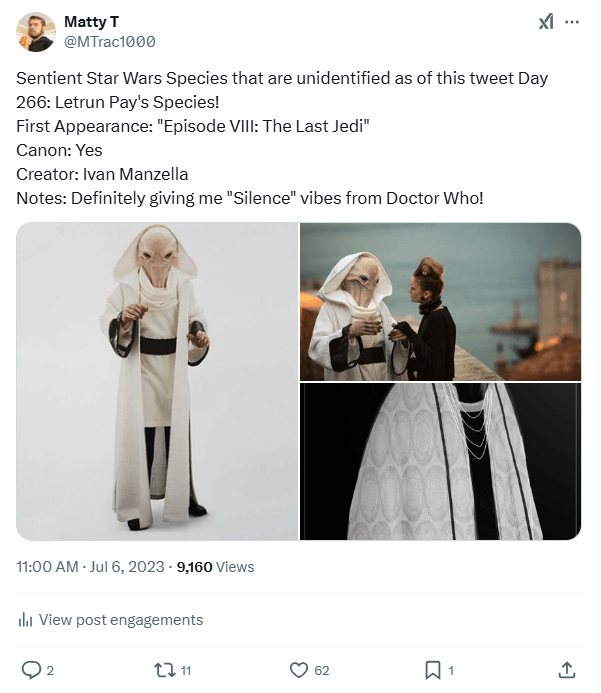Click the 9,160 Views count
This screenshot has width=601, height=693.
click(215, 567)
